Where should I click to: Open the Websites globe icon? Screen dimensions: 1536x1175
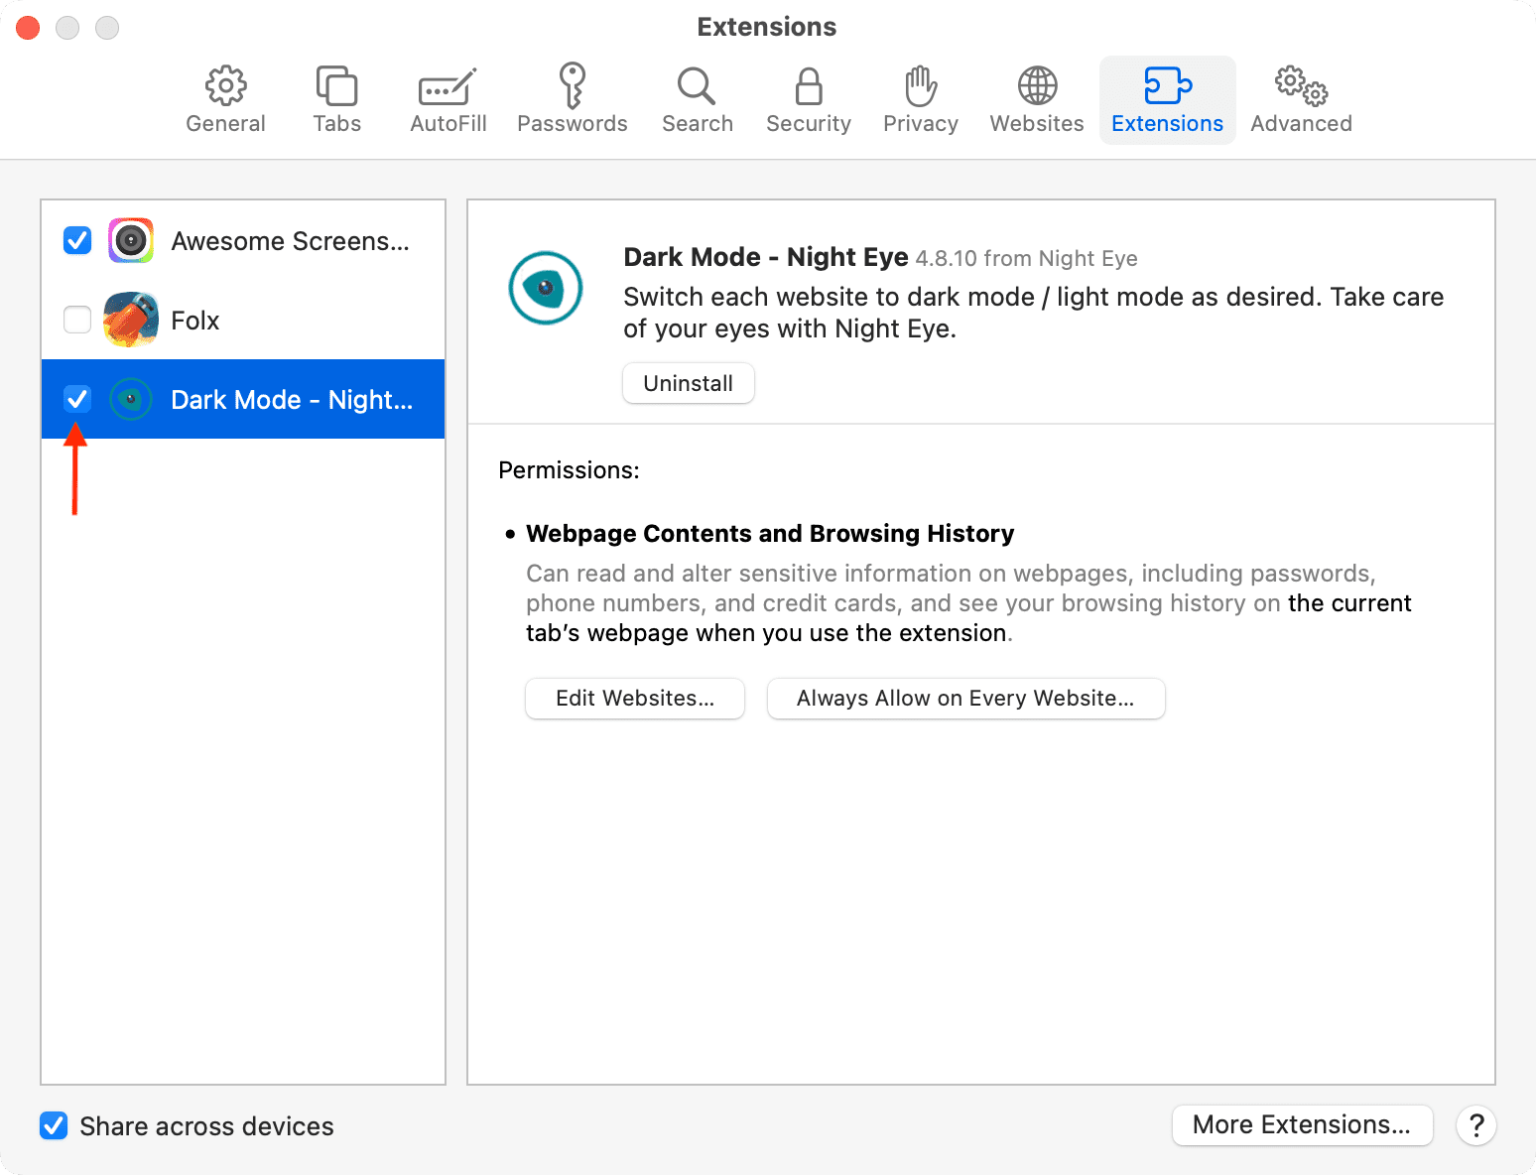(1037, 86)
